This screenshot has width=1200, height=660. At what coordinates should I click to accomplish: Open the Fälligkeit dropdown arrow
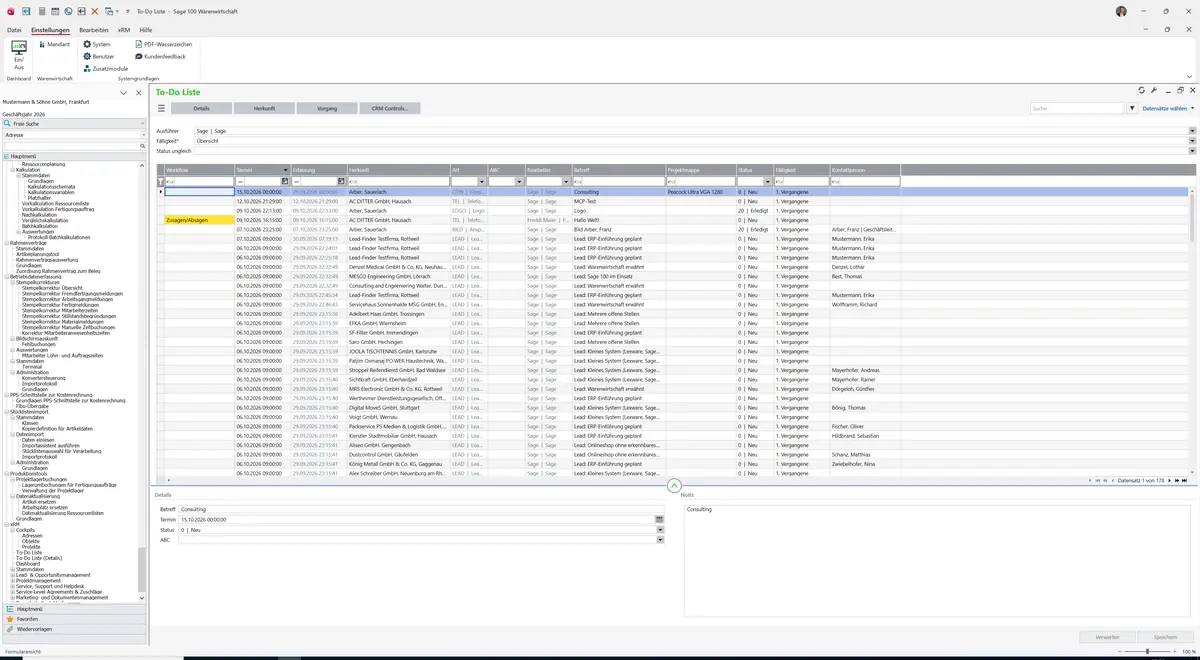[1192, 141]
